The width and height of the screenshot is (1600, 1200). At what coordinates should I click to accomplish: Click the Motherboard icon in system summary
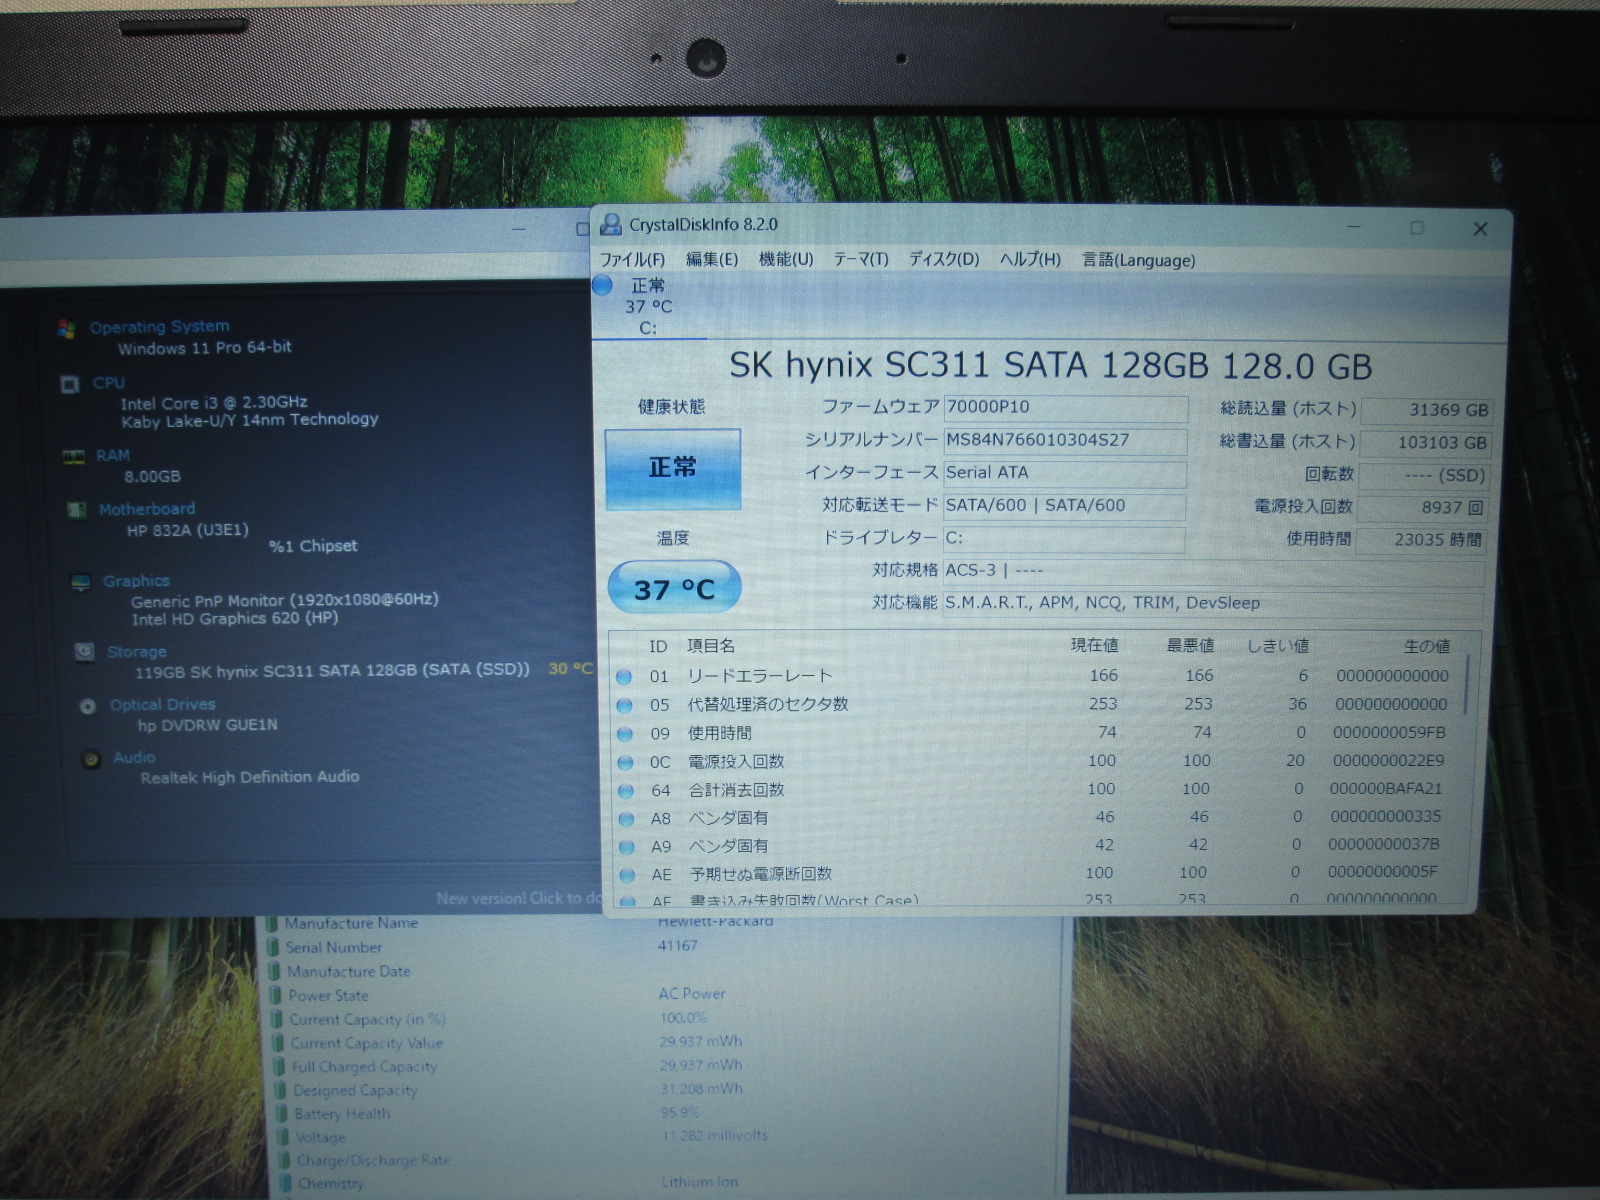[x=76, y=511]
